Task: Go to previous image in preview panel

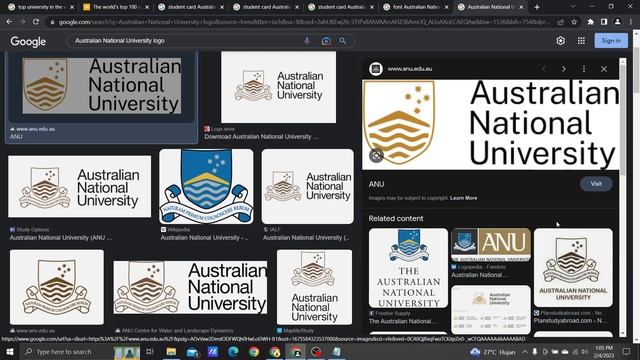Action: 544,69
